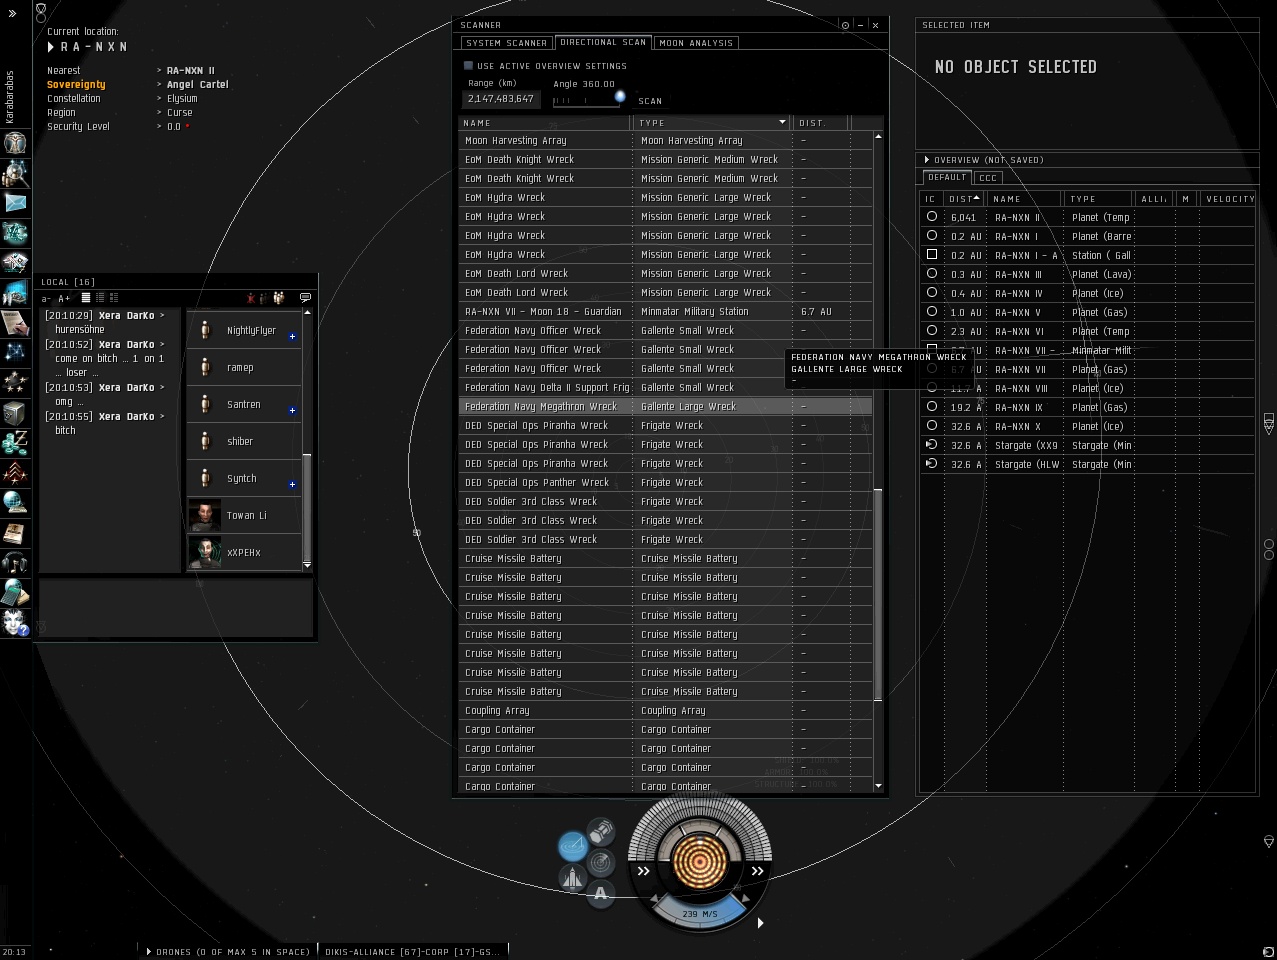Expand the left HUD double-arrow panel
1277x960 pixels.
[644, 871]
